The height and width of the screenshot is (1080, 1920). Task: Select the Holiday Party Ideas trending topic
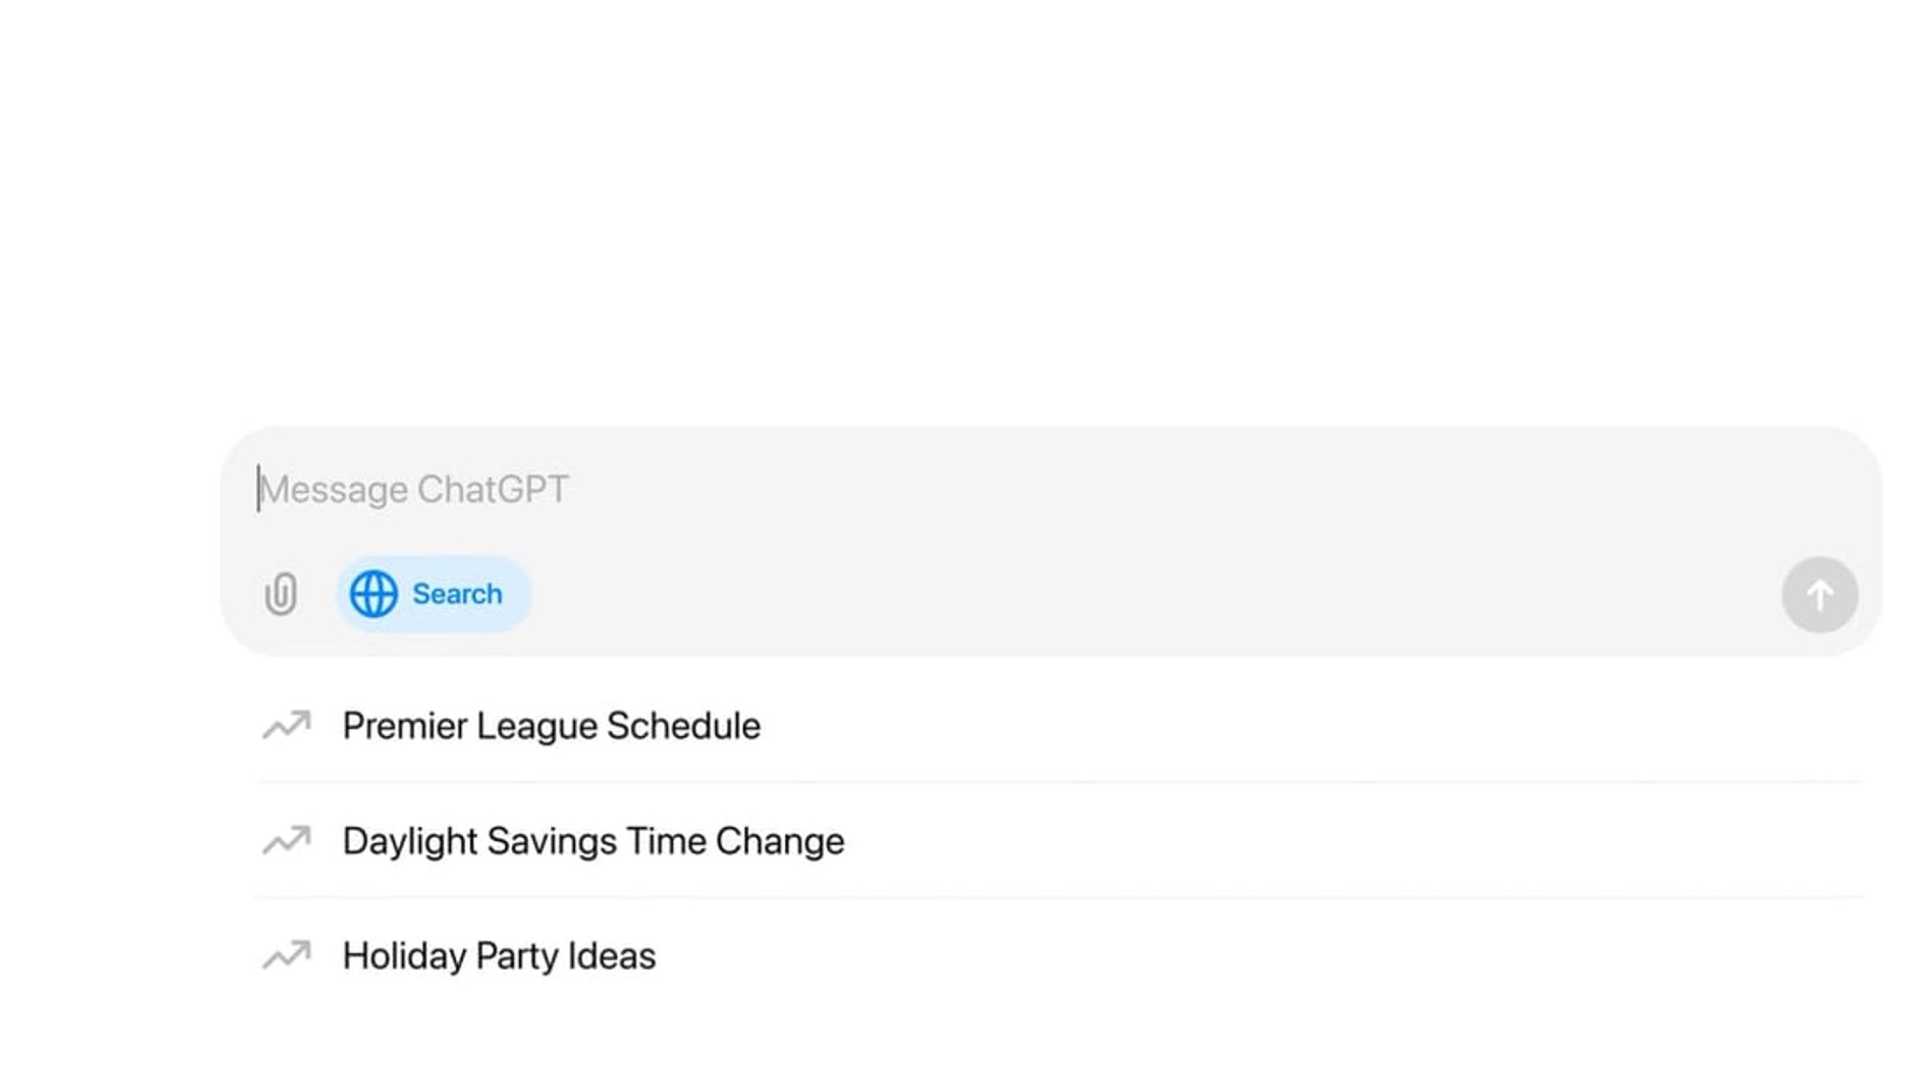(x=499, y=956)
